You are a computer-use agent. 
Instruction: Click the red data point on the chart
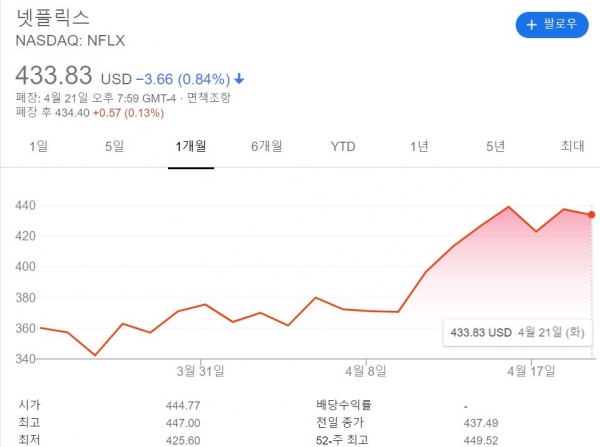[592, 214]
